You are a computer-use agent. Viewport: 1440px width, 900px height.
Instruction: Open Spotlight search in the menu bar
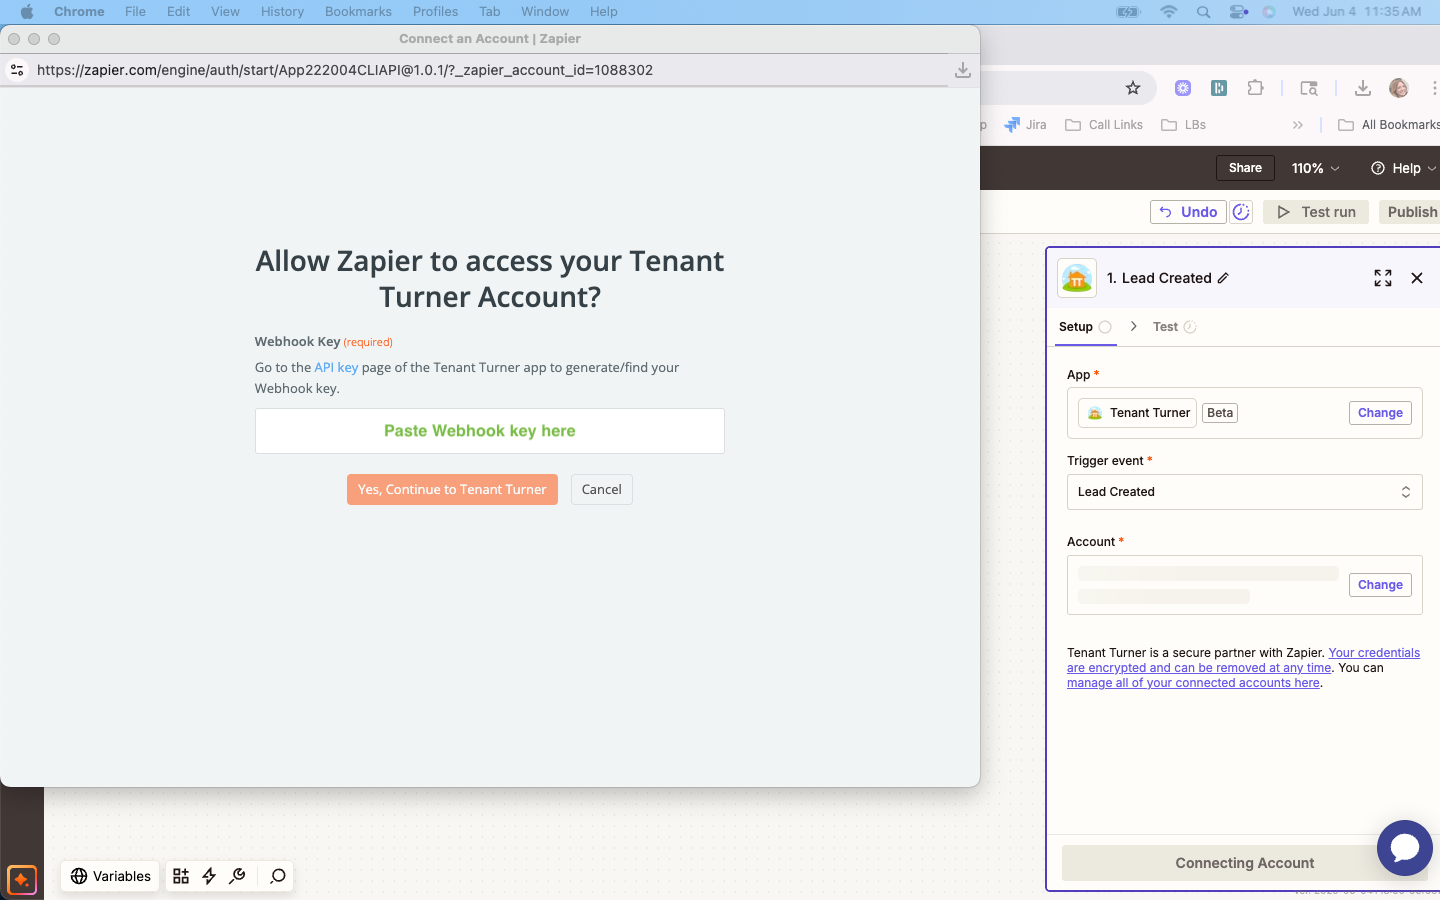[x=1203, y=12]
